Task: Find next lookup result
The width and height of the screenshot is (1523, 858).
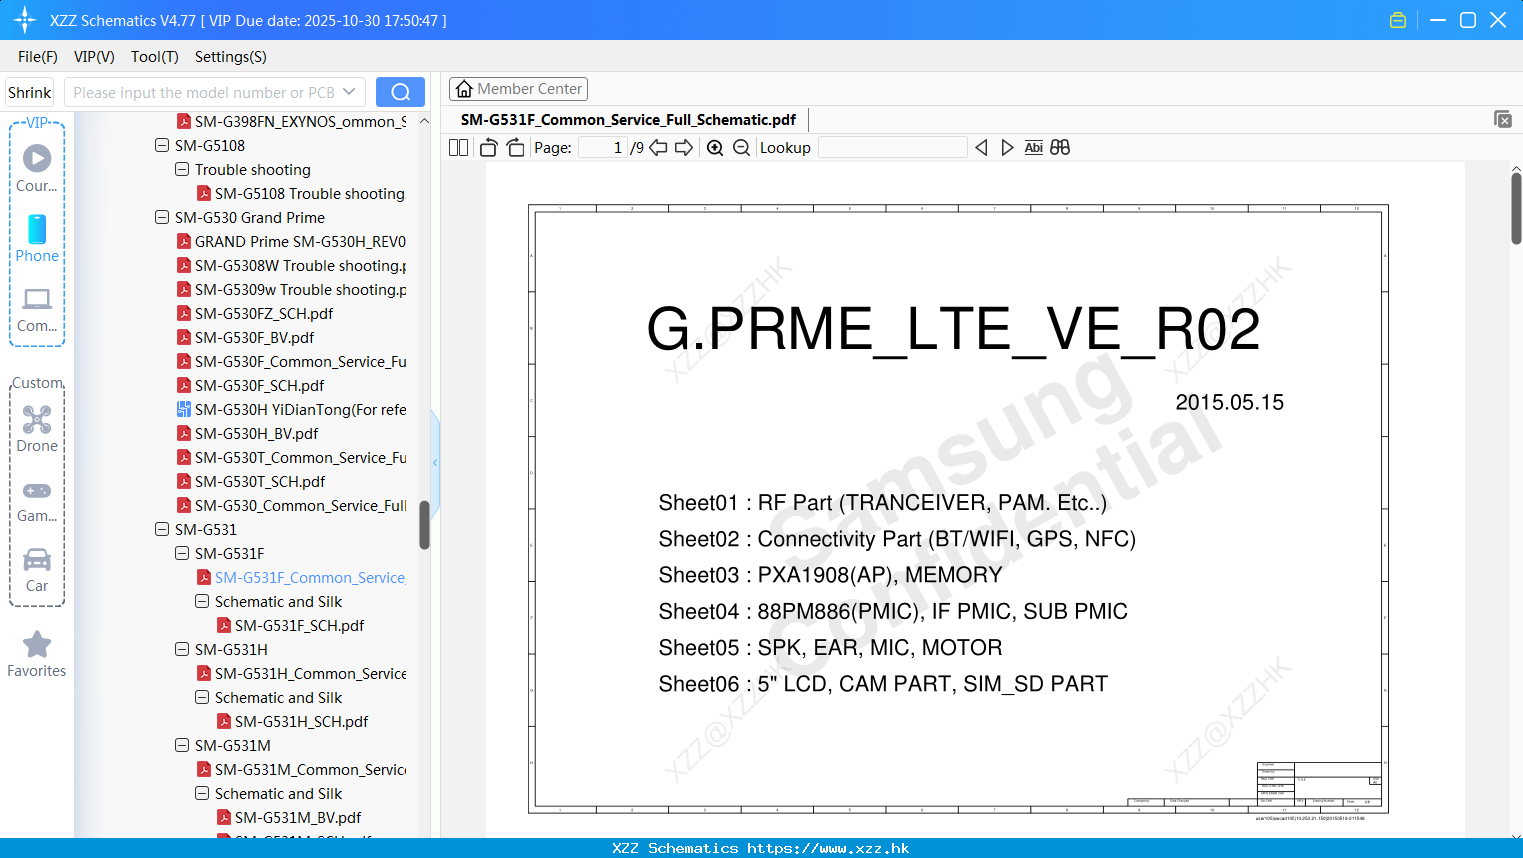Action: 1007,148
